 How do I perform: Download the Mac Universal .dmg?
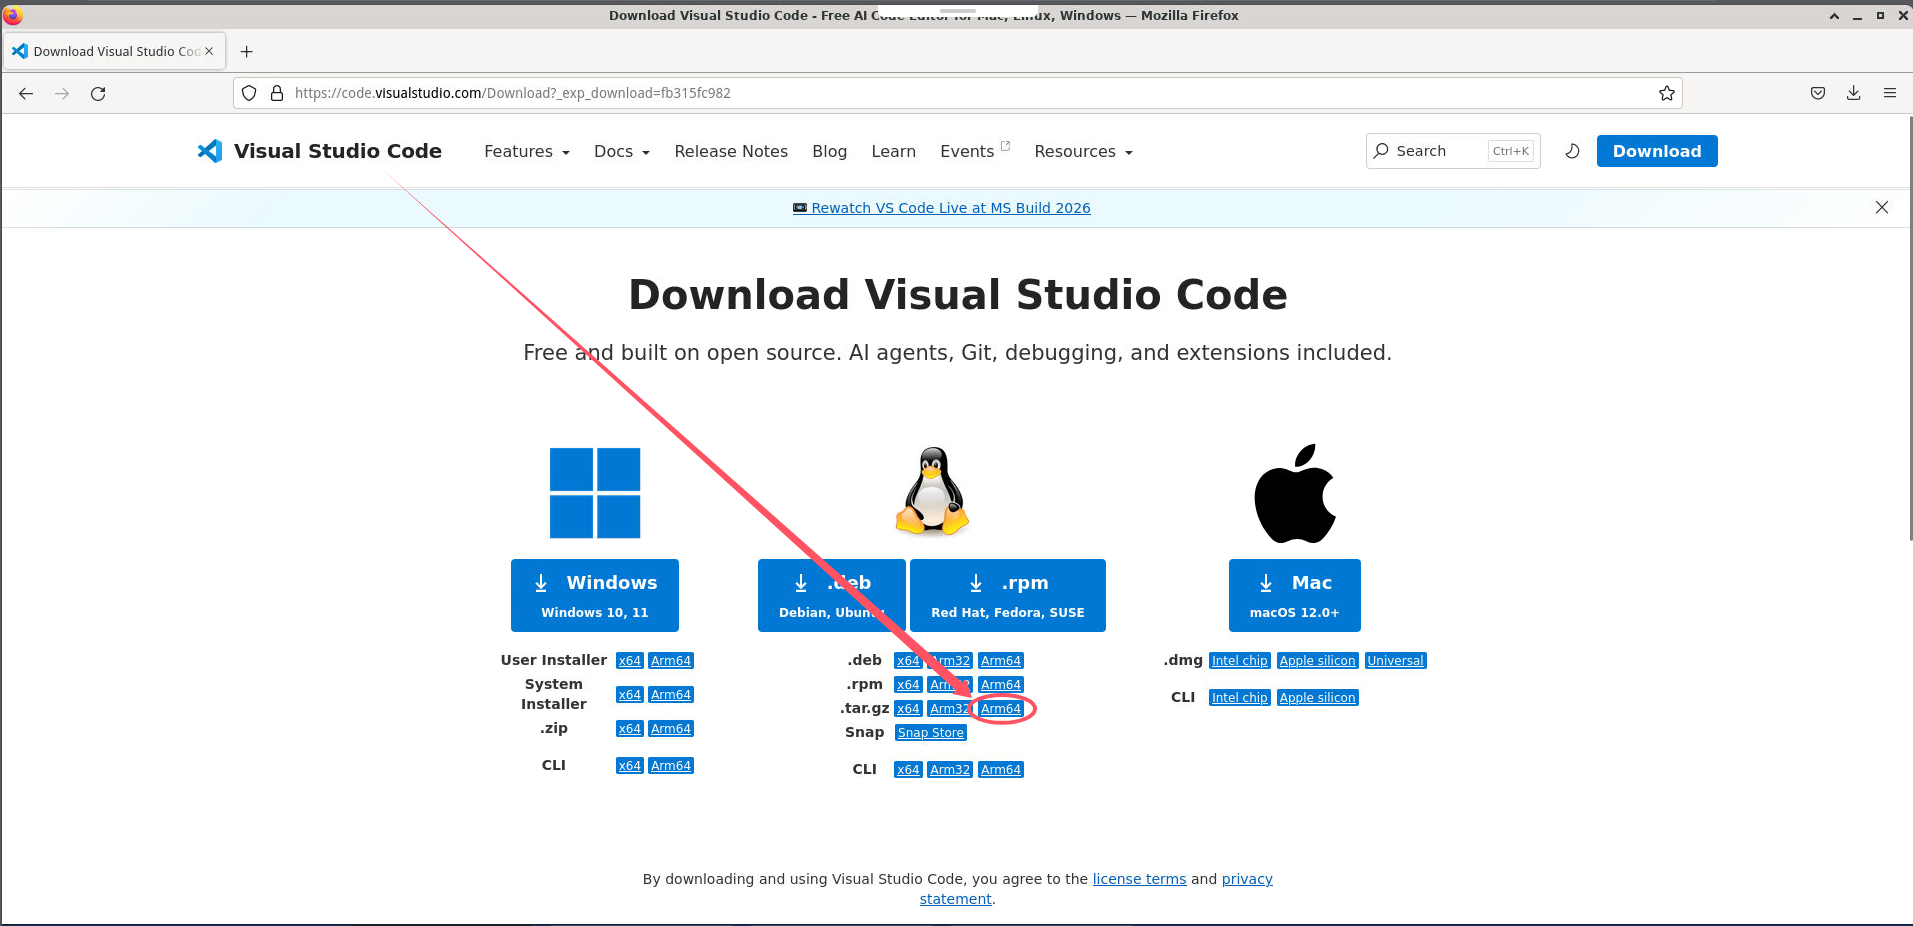(x=1396, y=661)
